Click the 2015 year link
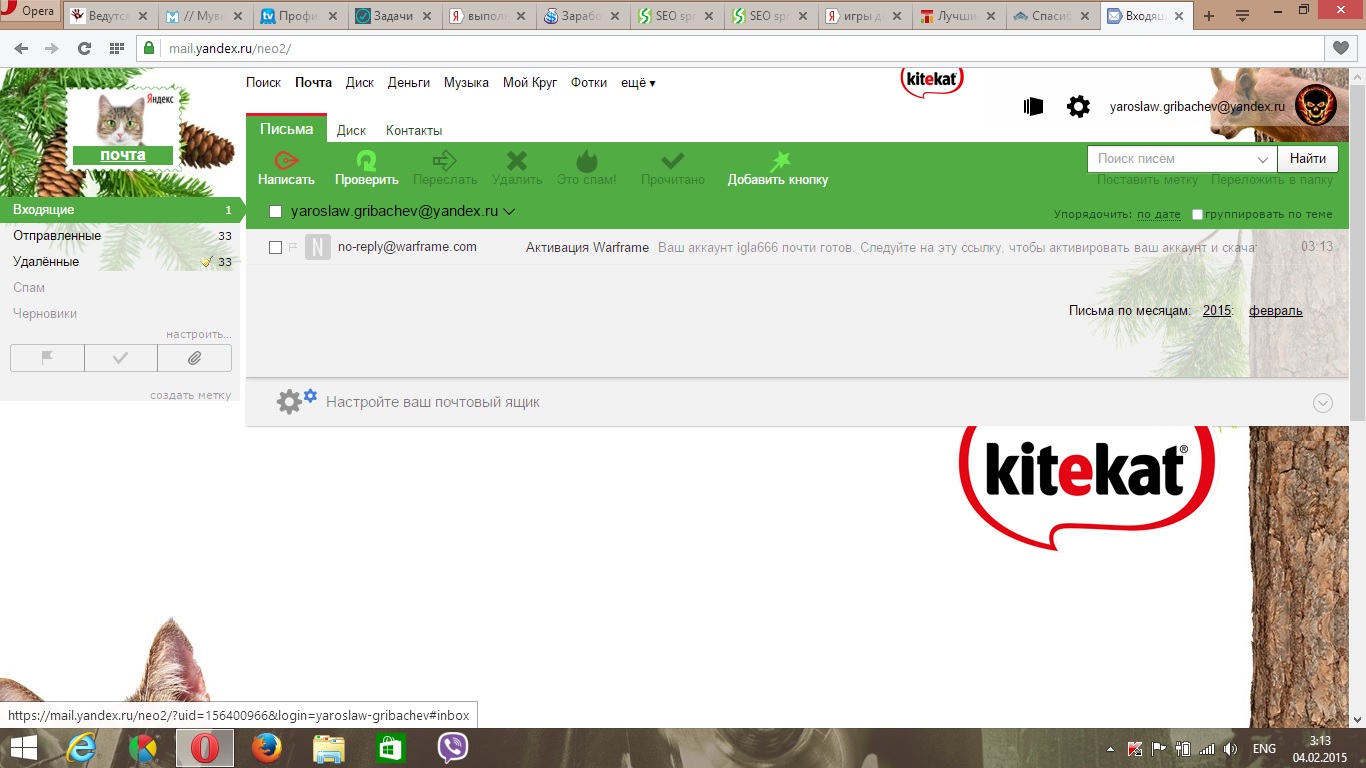This screenshot has width=1366, height=768. (x=1217, y=311)
